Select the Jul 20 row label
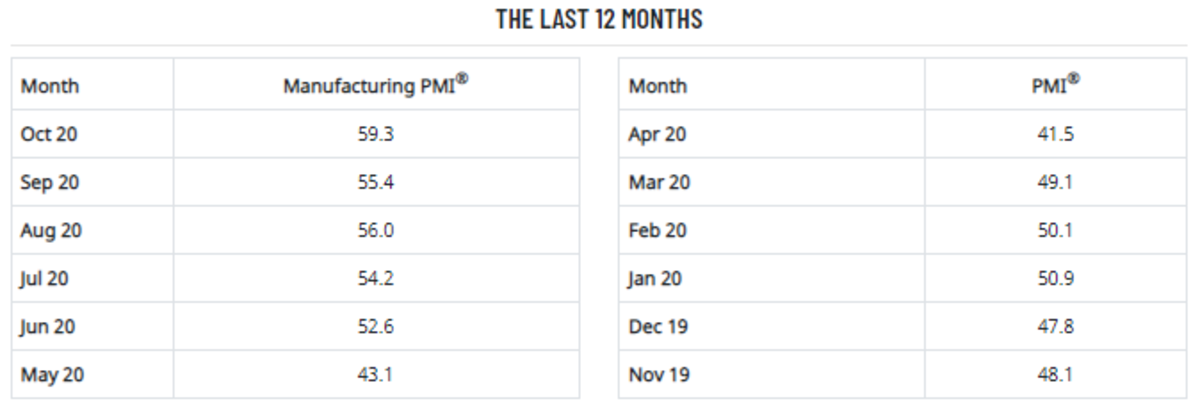This screenshot has width=1200, height=408. [45, 278]
